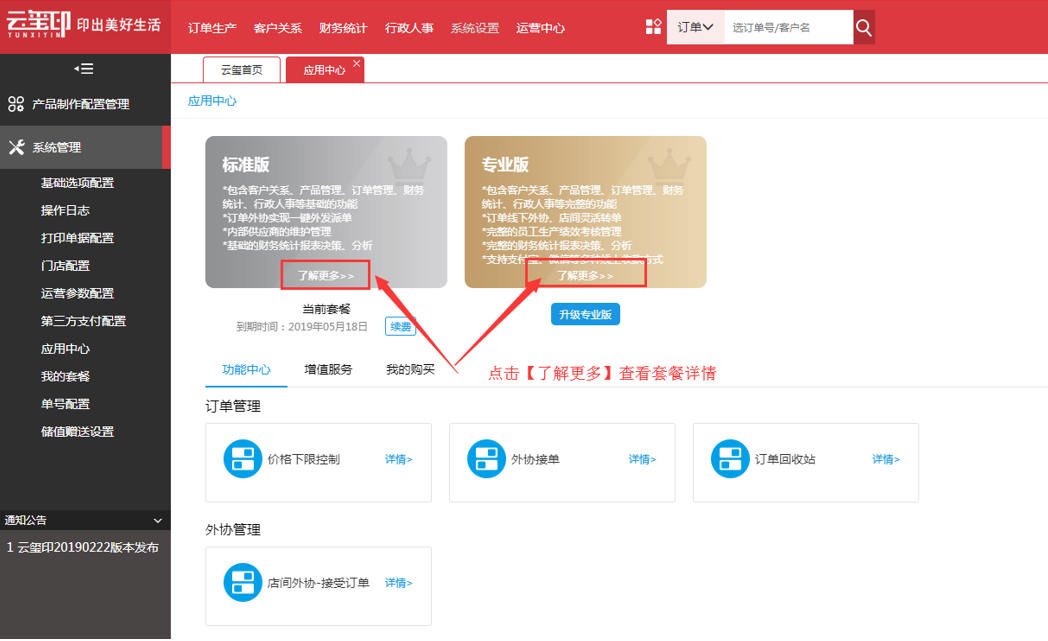This screenshot has height=641, width=1048.
Task: Open 详情 for 订单回收站
Action: pos(886,459)
